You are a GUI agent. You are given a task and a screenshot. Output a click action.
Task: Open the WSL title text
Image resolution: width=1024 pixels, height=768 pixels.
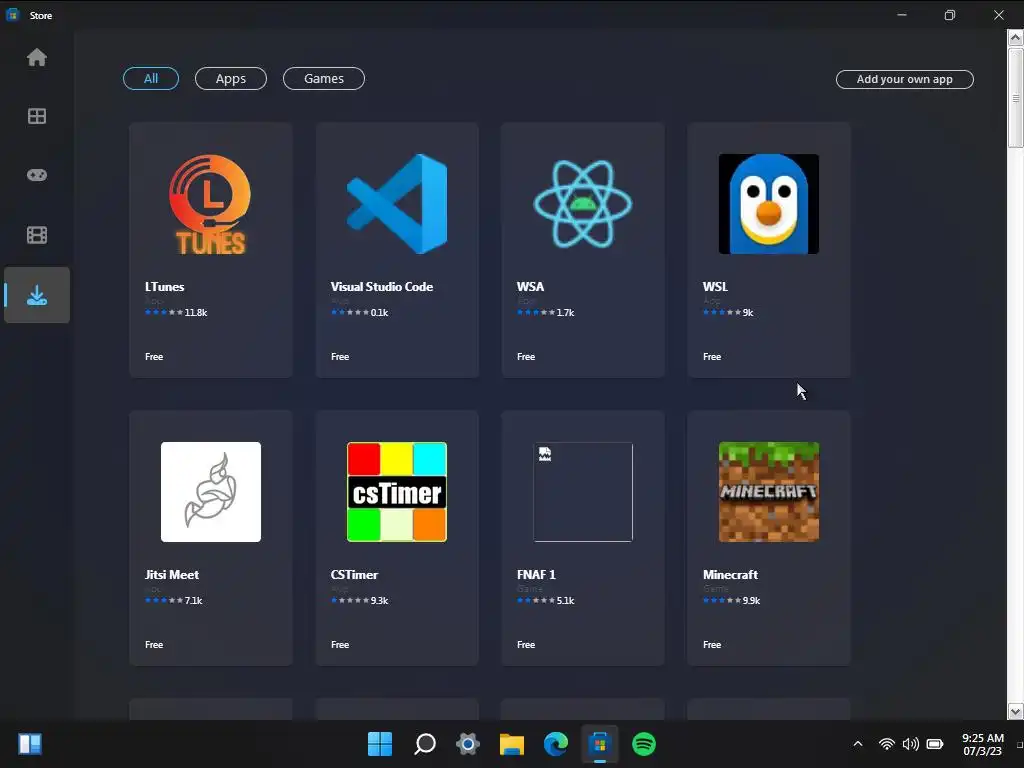point(715,287)
